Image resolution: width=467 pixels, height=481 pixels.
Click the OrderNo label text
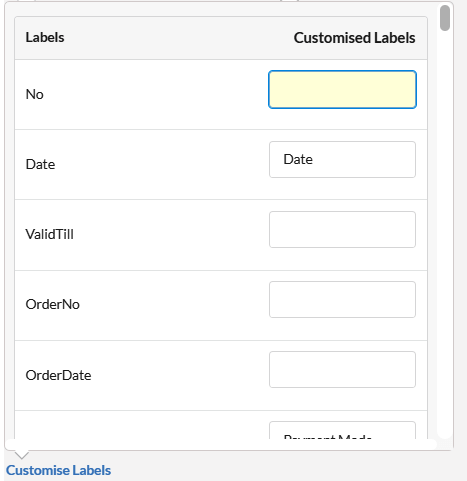pyautogui.click(x=53, y=304)
